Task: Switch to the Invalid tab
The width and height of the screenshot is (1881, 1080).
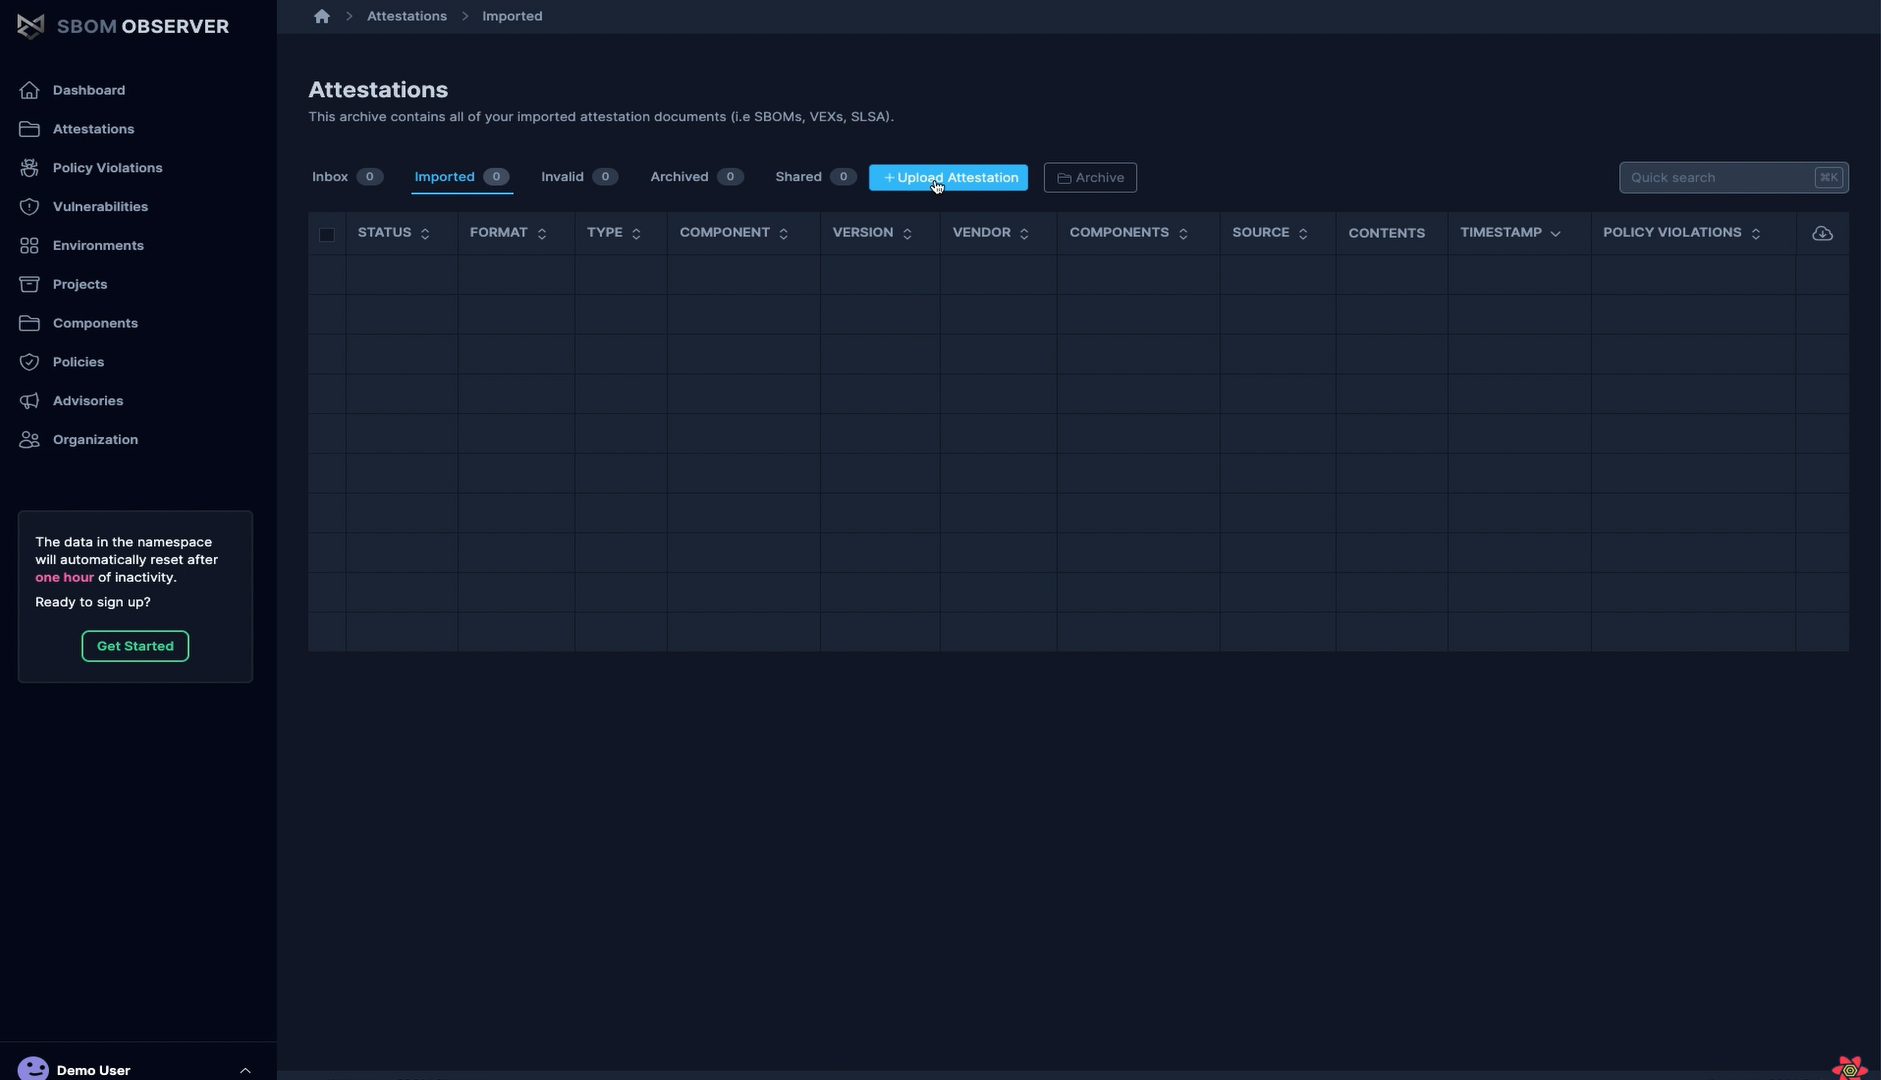Action: pyautogui.click(x=579, y=177)
